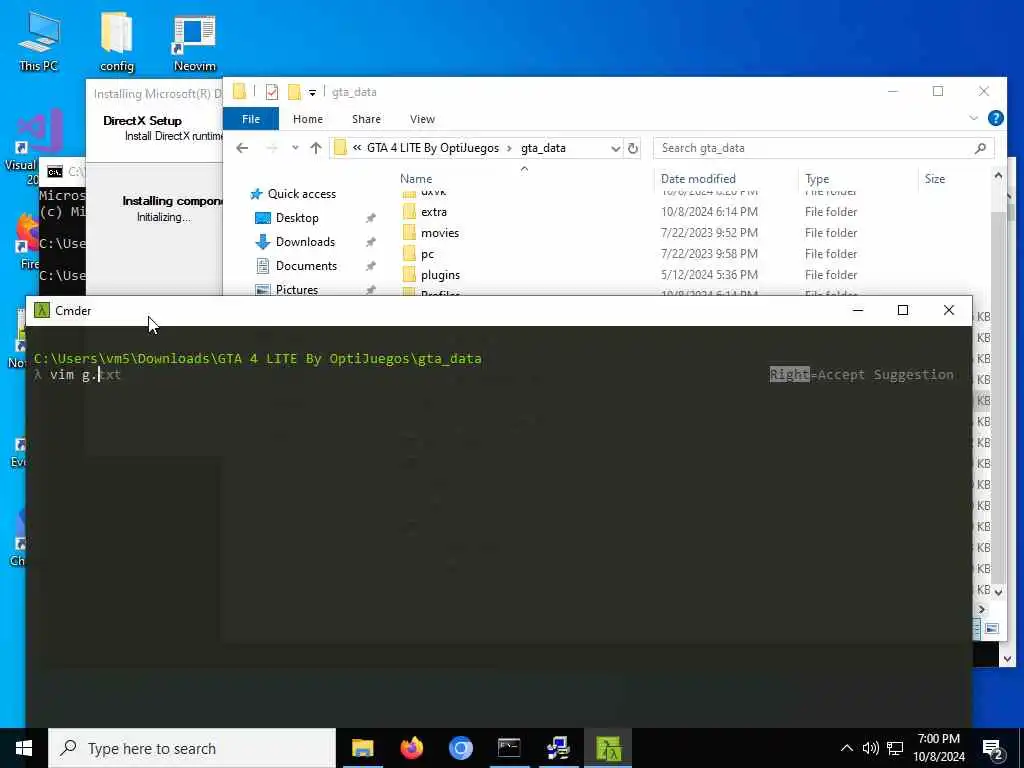Image resolution: width=1024 pixels, height=768 pixels.
Task: Open Explorer help question mark
Action: tap(995, 118)
